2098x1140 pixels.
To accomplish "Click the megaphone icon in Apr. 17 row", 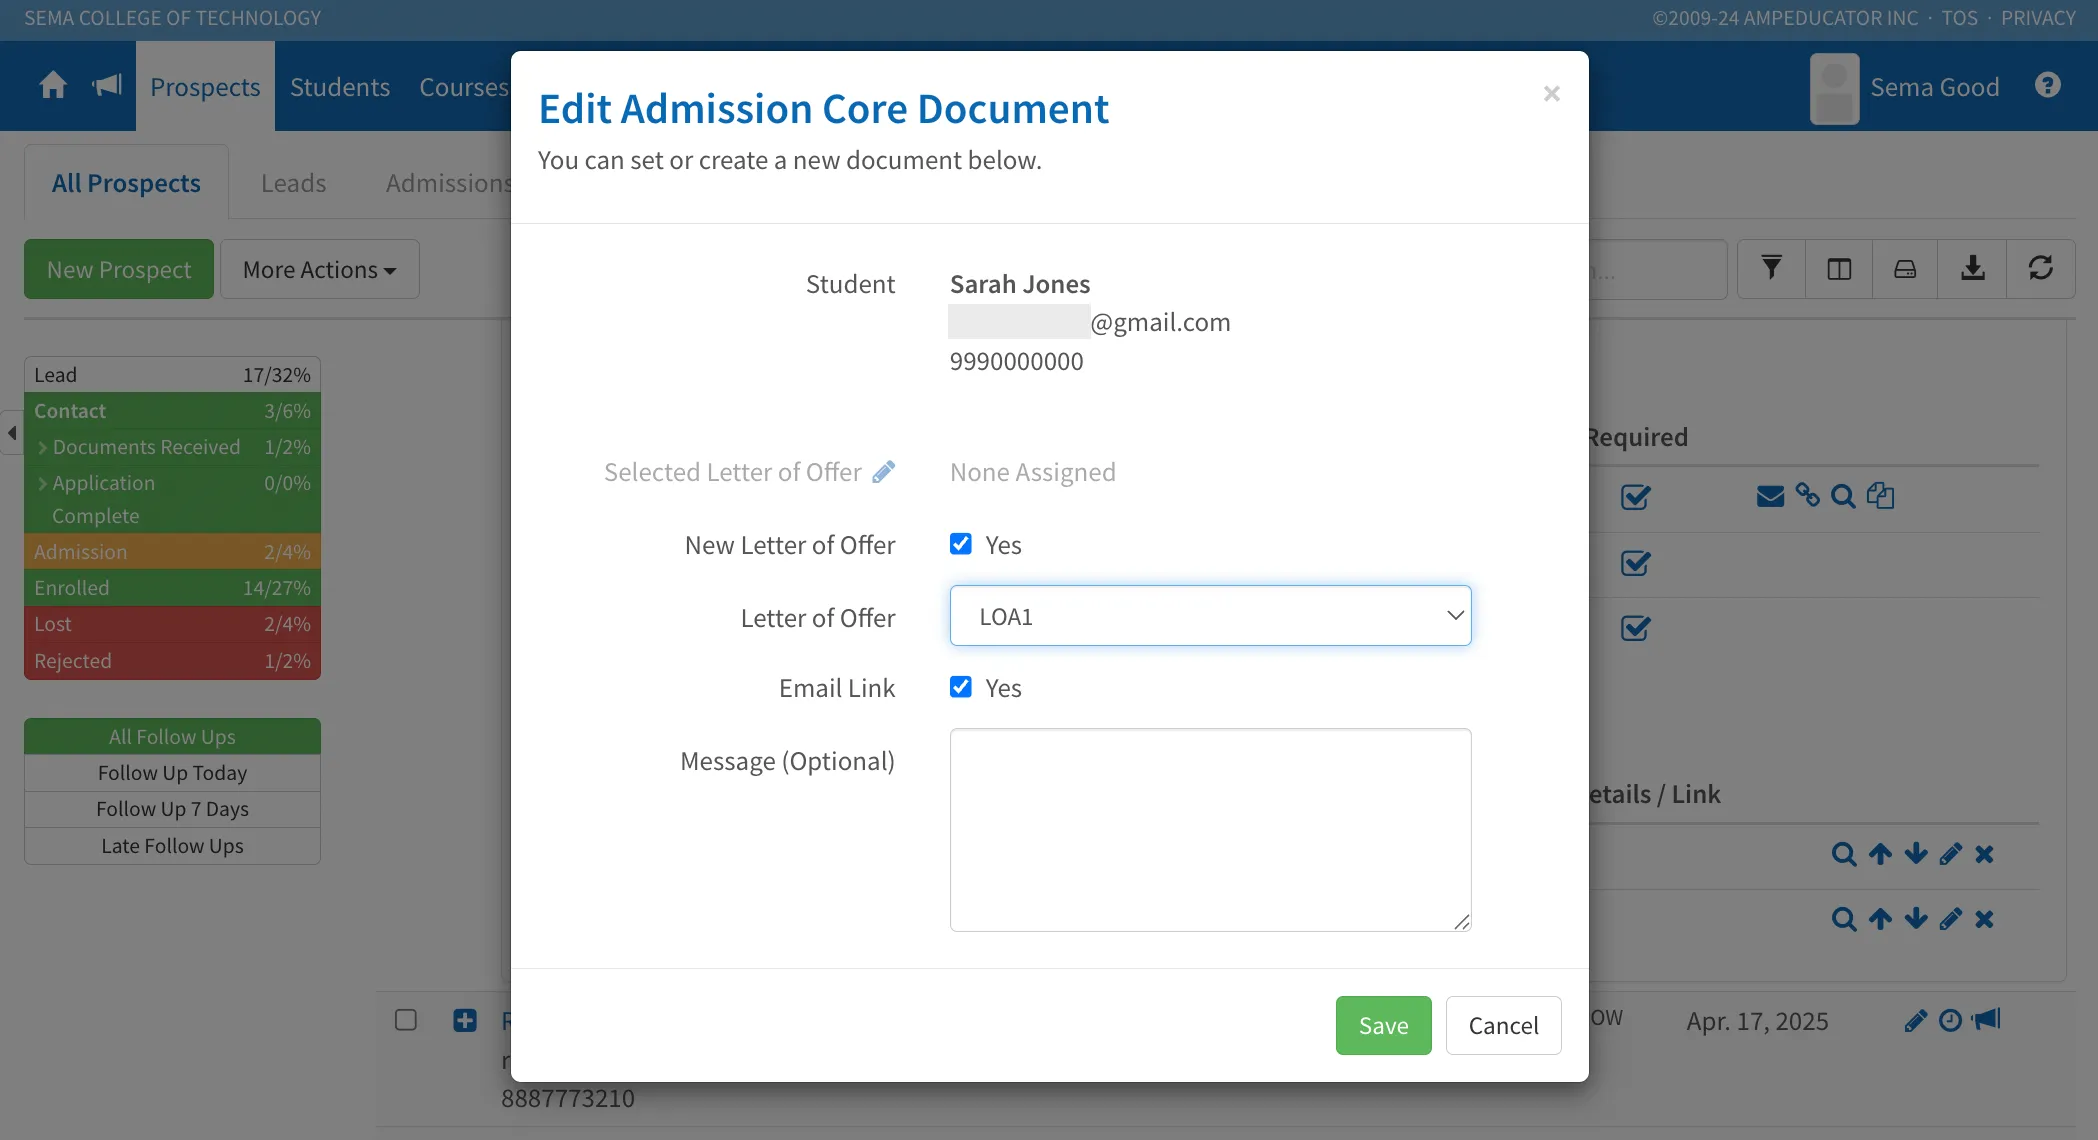I will [1986, 1019].
